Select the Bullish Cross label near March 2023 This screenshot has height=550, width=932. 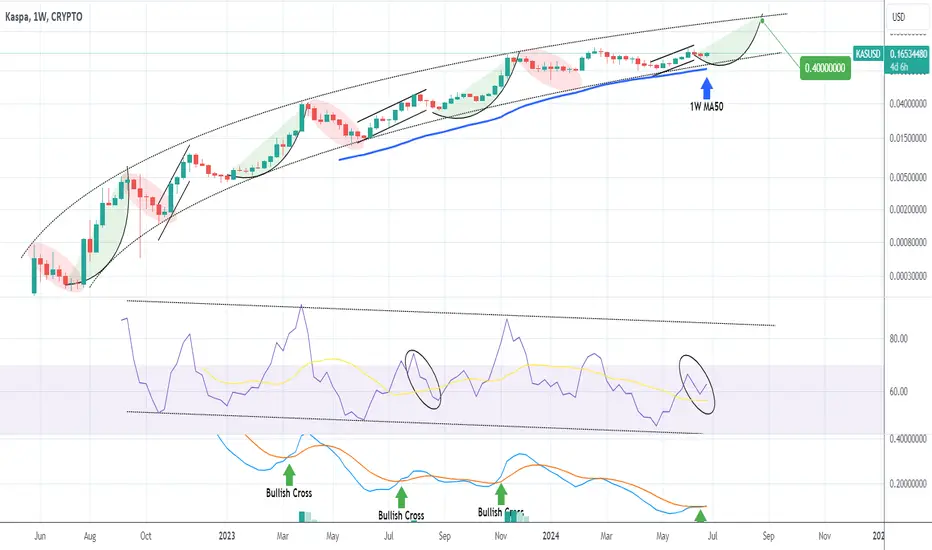[289, 493]
